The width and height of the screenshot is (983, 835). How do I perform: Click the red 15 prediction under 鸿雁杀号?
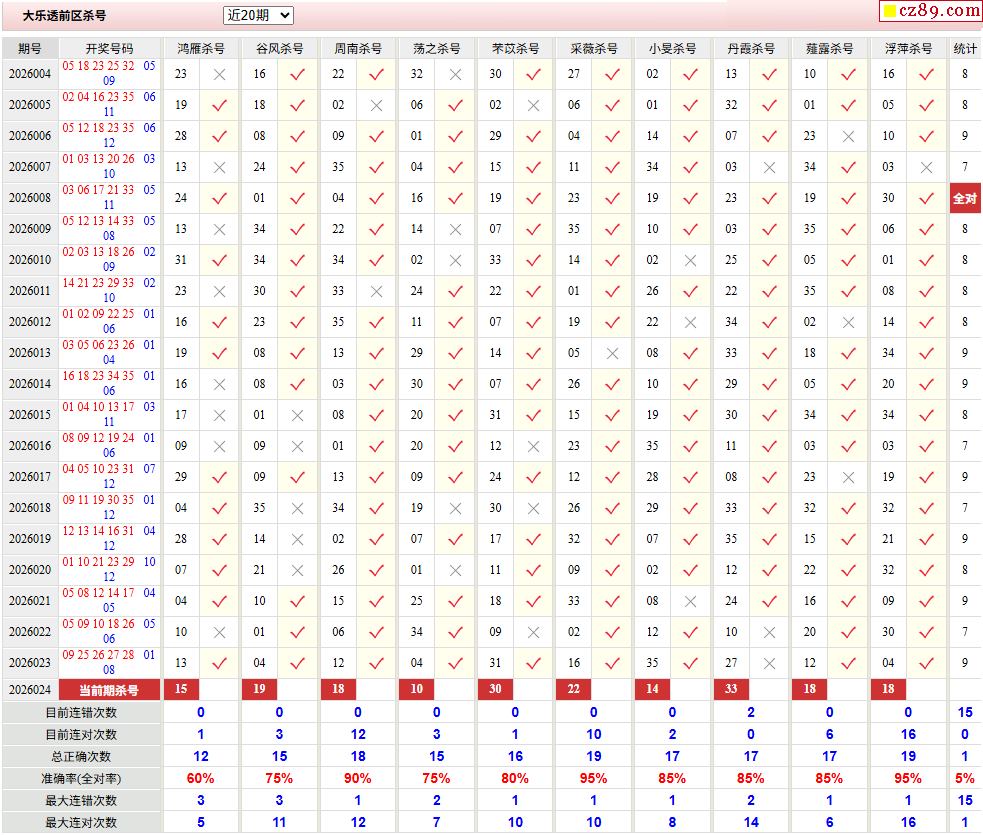pyautogui.click(x=181, y=689)
